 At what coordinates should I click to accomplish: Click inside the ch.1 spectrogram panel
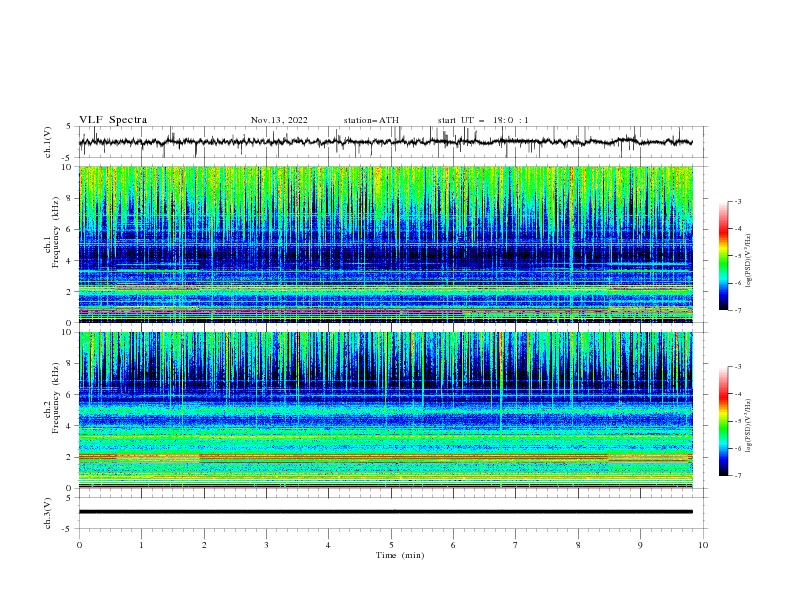pos(386,244)
